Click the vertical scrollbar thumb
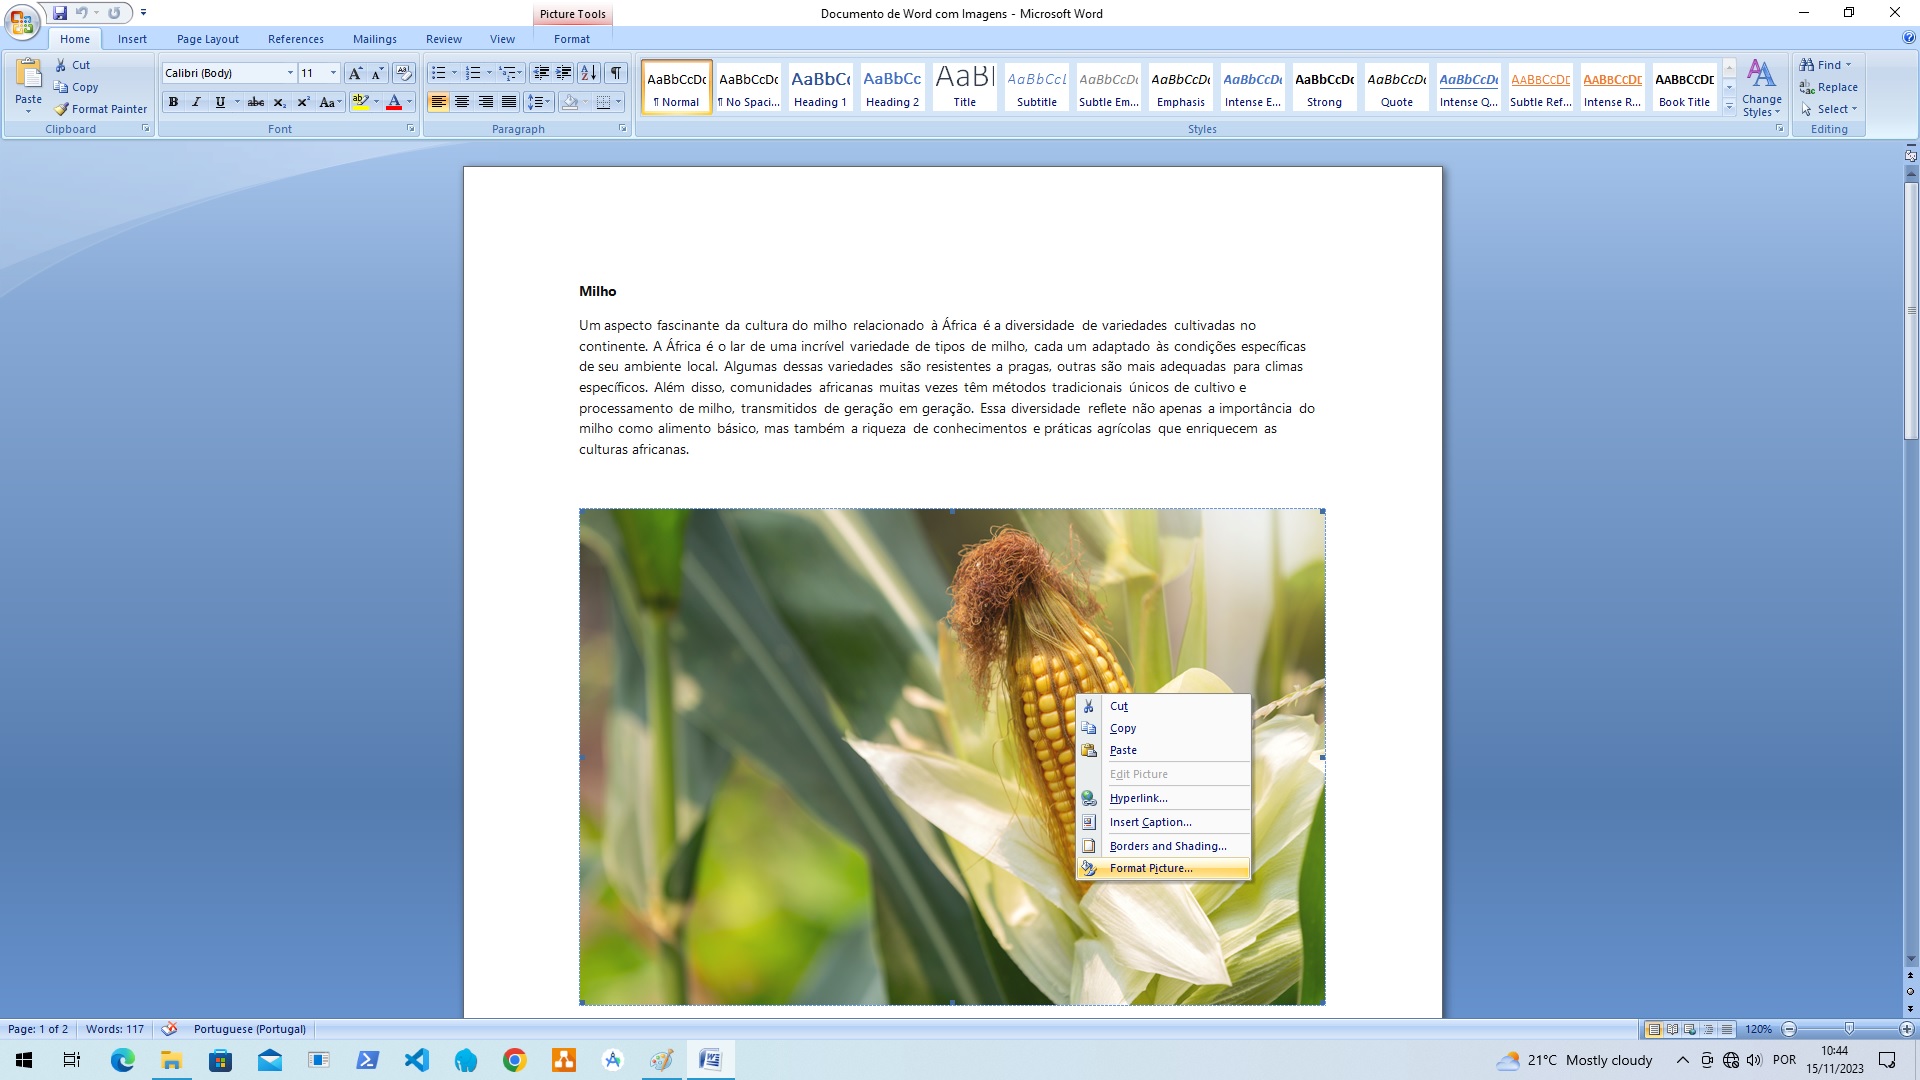 (1911, 310)
